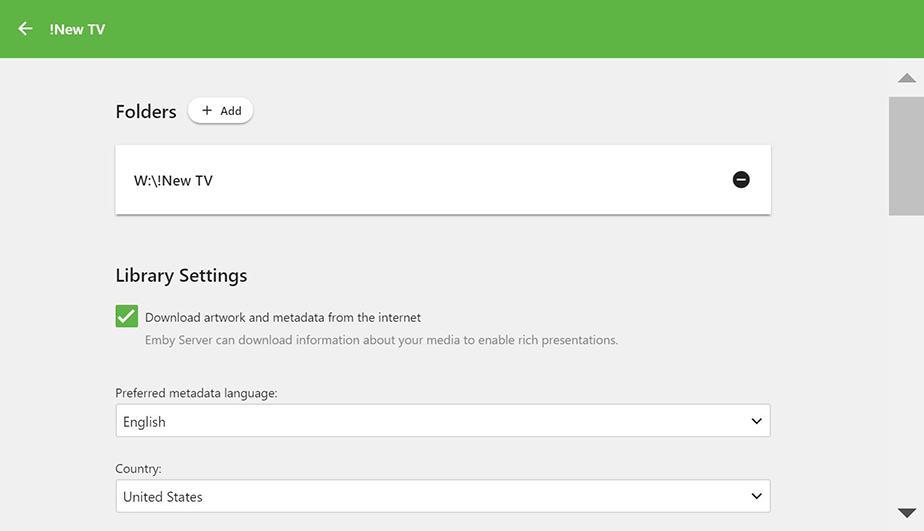Click the scrollbar up arrow
Viewport: 924px width, 531px height.
(907, 78)
